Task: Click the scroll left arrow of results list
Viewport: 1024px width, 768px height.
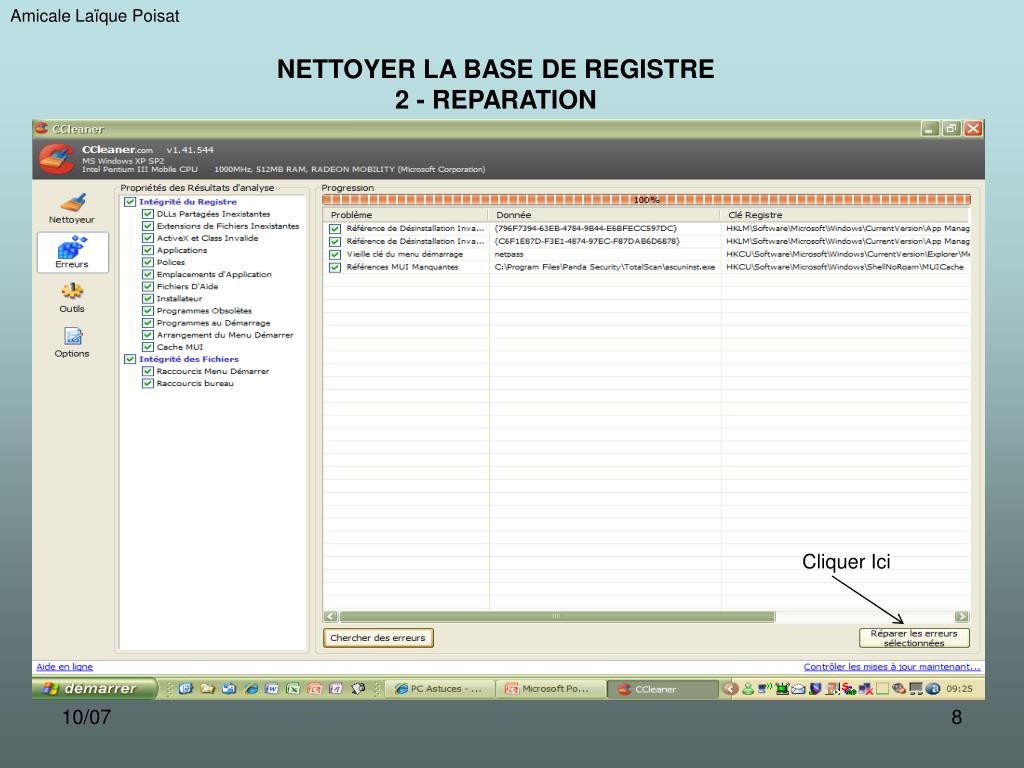Action: coord(330,616)
